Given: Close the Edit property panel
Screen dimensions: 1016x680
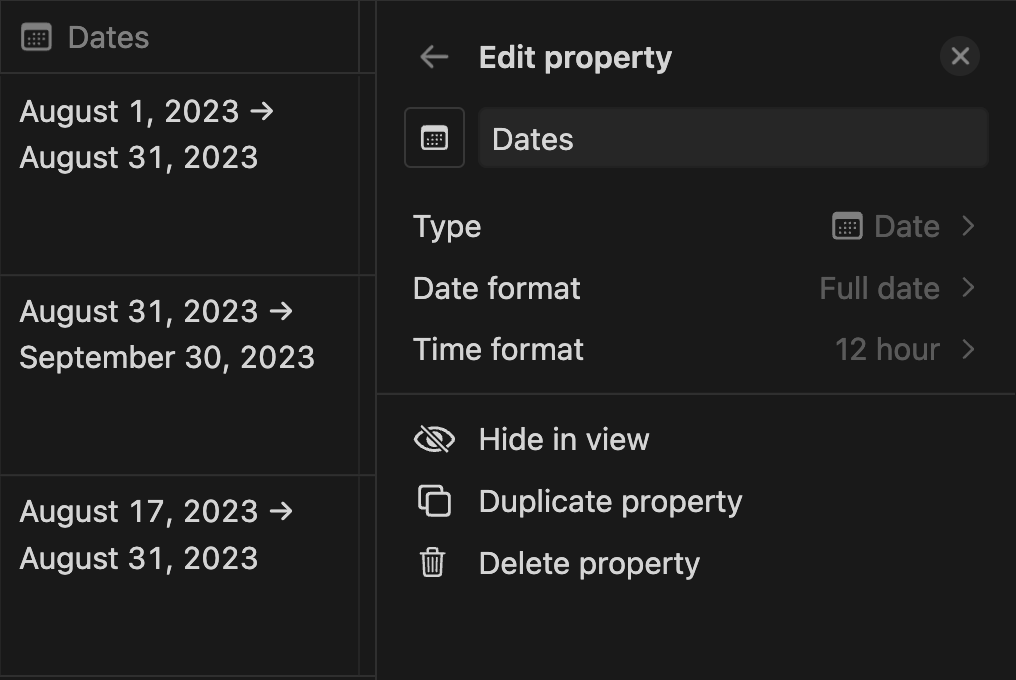Looking at the screenshot, I should (x=960, y=56).
